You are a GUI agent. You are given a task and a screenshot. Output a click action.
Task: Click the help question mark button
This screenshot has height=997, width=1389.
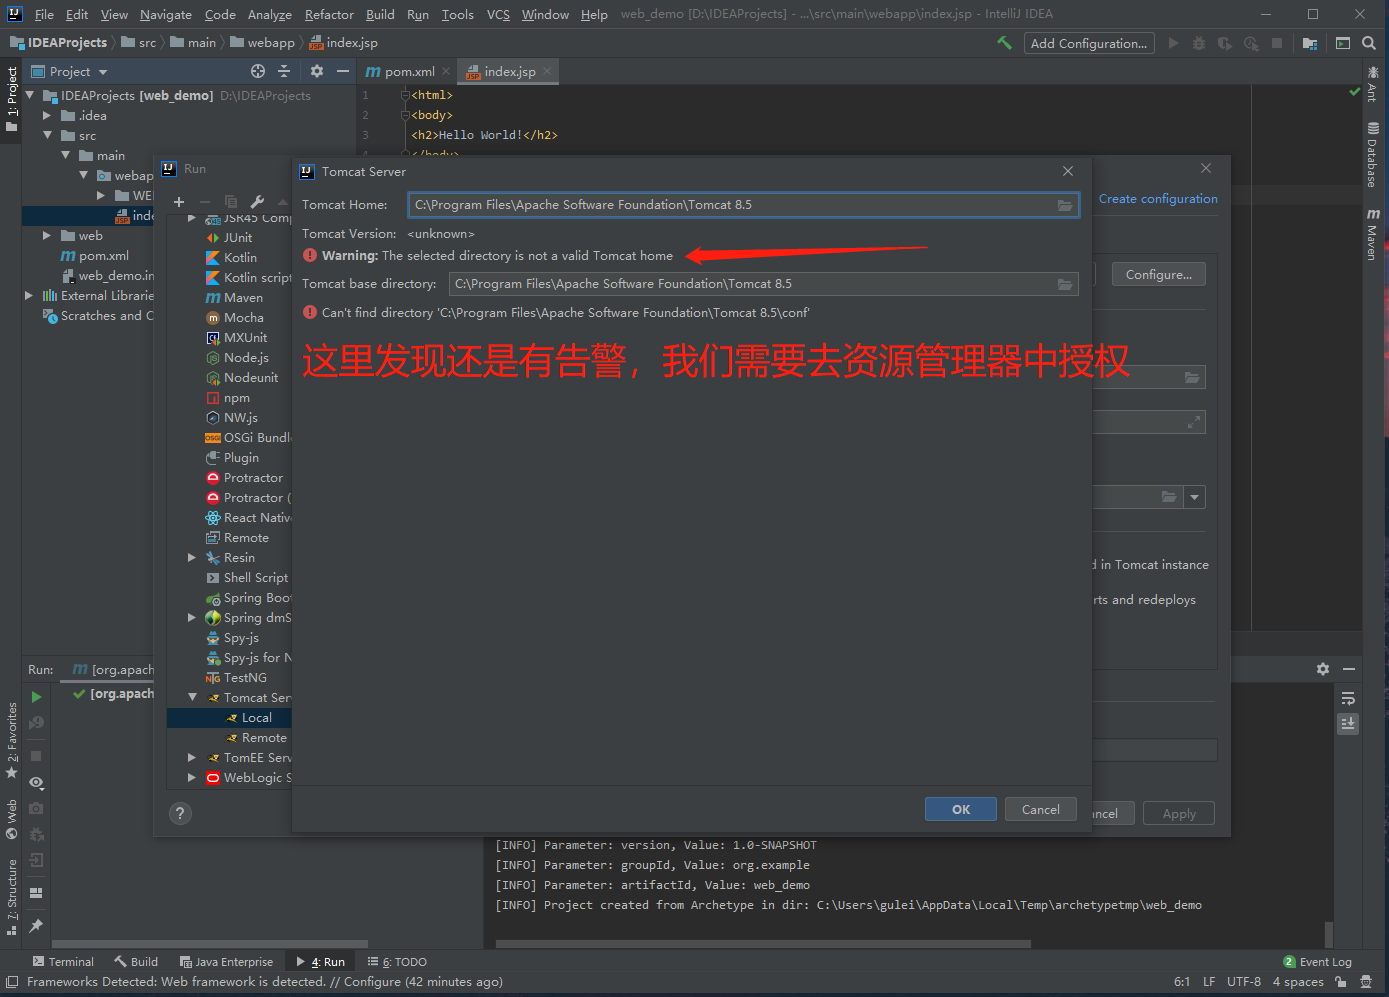(x=181, y=813)
